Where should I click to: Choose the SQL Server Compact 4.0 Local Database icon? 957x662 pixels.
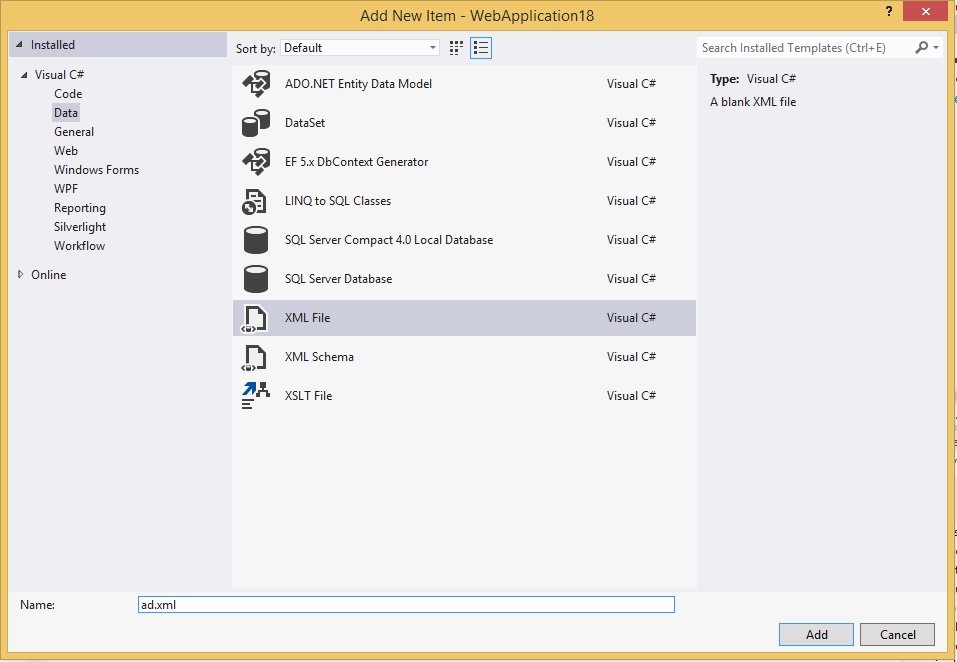[255, 240]
